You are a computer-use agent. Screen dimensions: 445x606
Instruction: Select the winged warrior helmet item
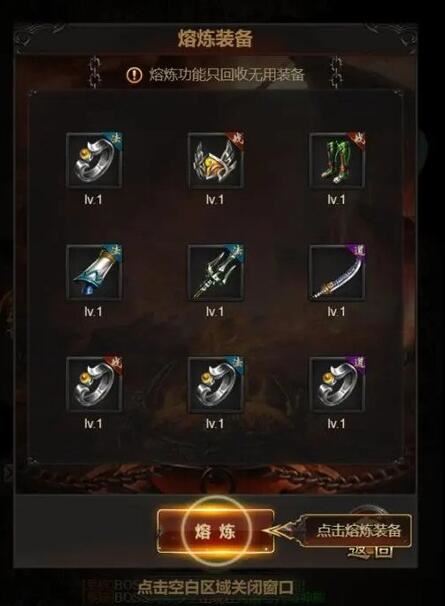(216, 160)
